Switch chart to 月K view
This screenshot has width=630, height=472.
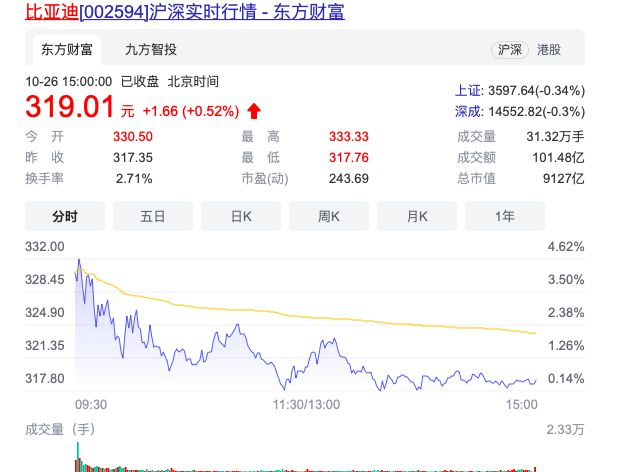point(417,216)
